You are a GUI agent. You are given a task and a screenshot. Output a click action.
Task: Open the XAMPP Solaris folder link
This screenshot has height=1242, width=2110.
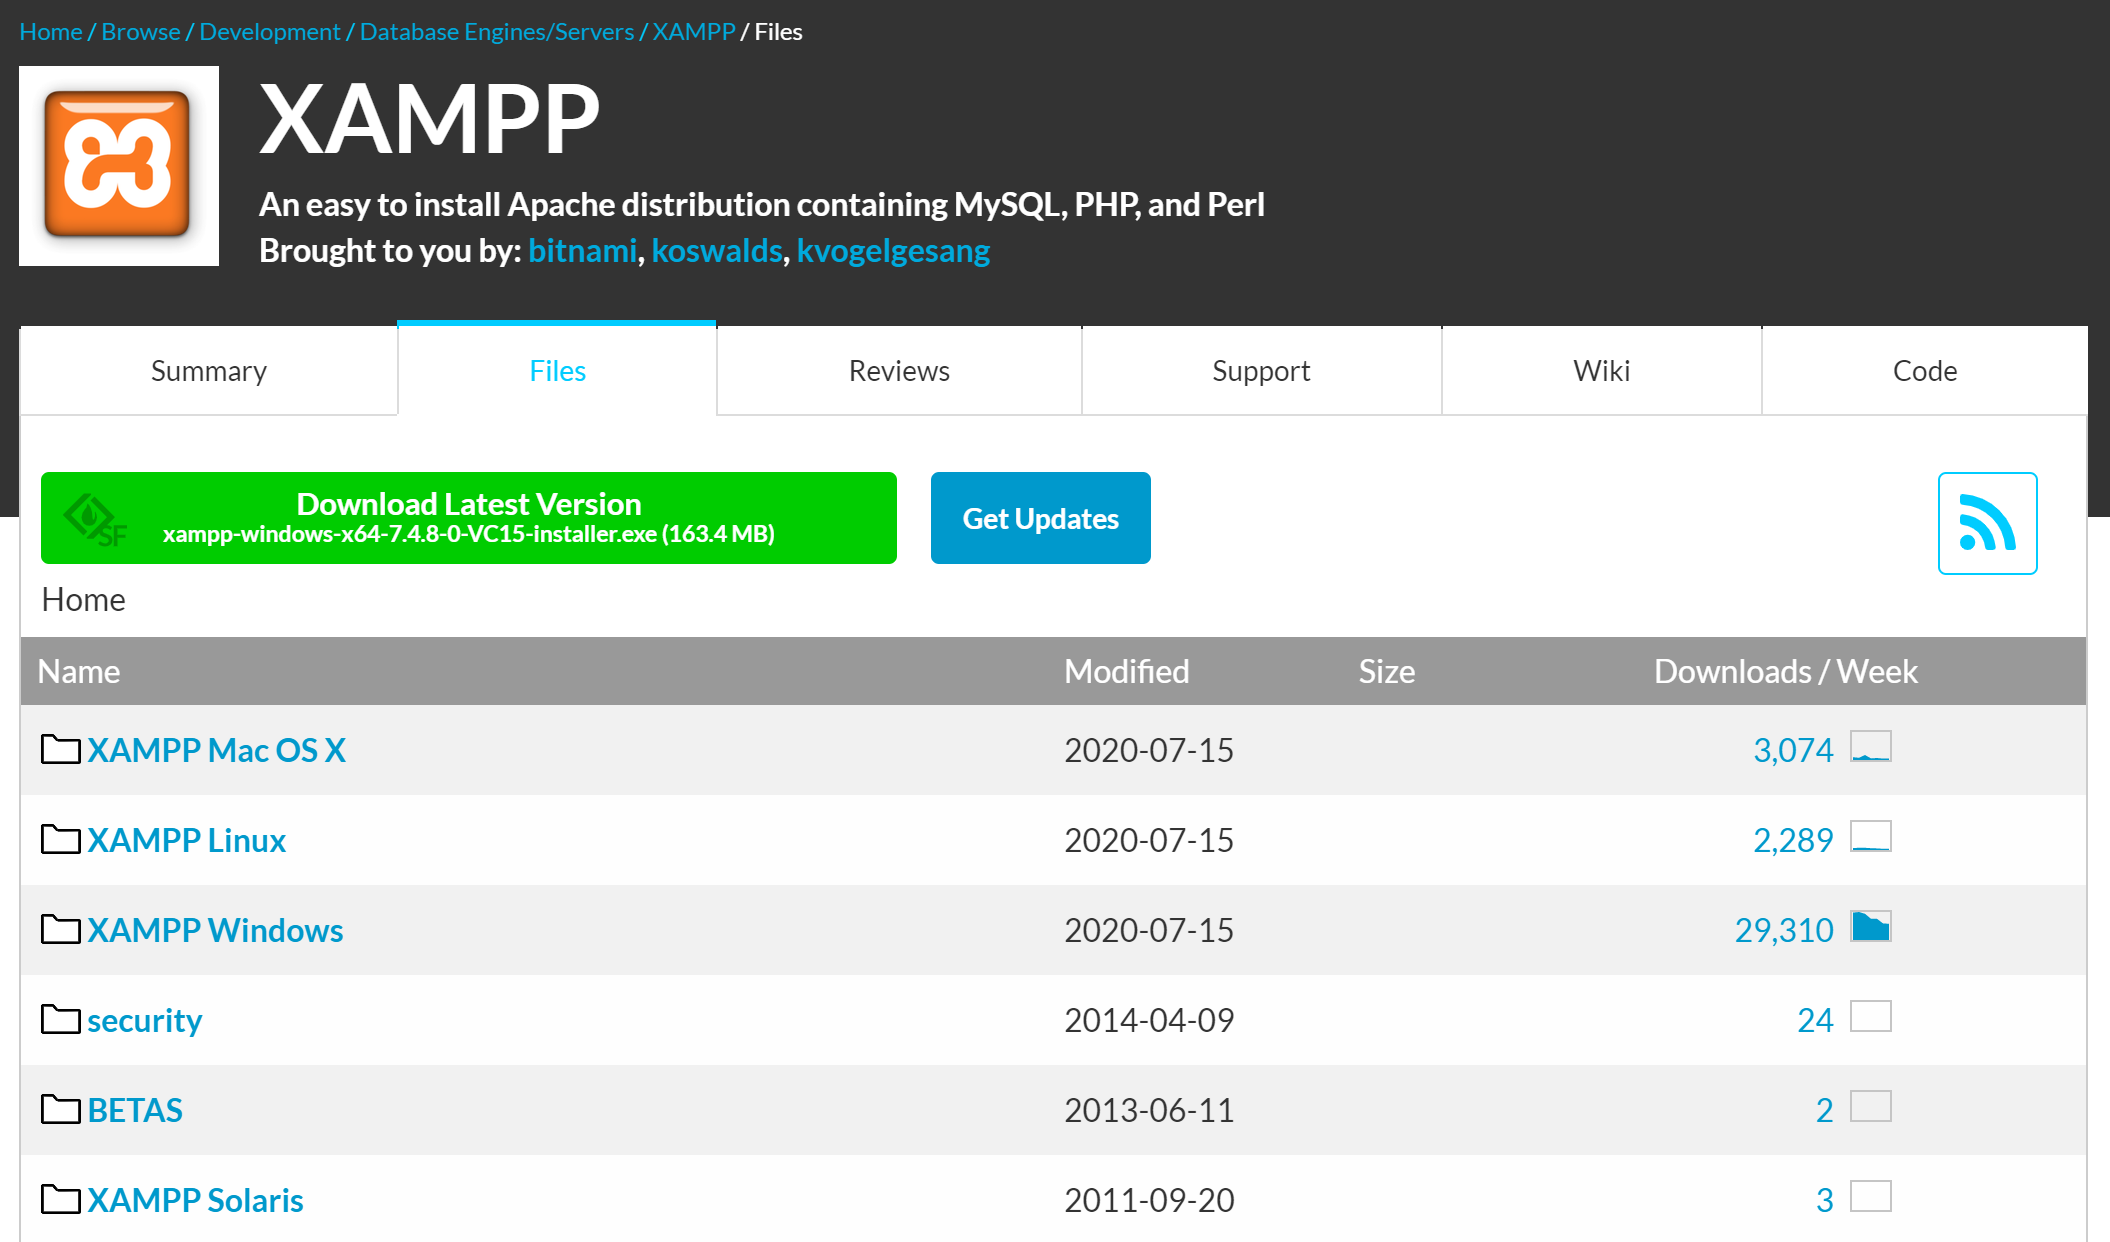[195, 1200]
